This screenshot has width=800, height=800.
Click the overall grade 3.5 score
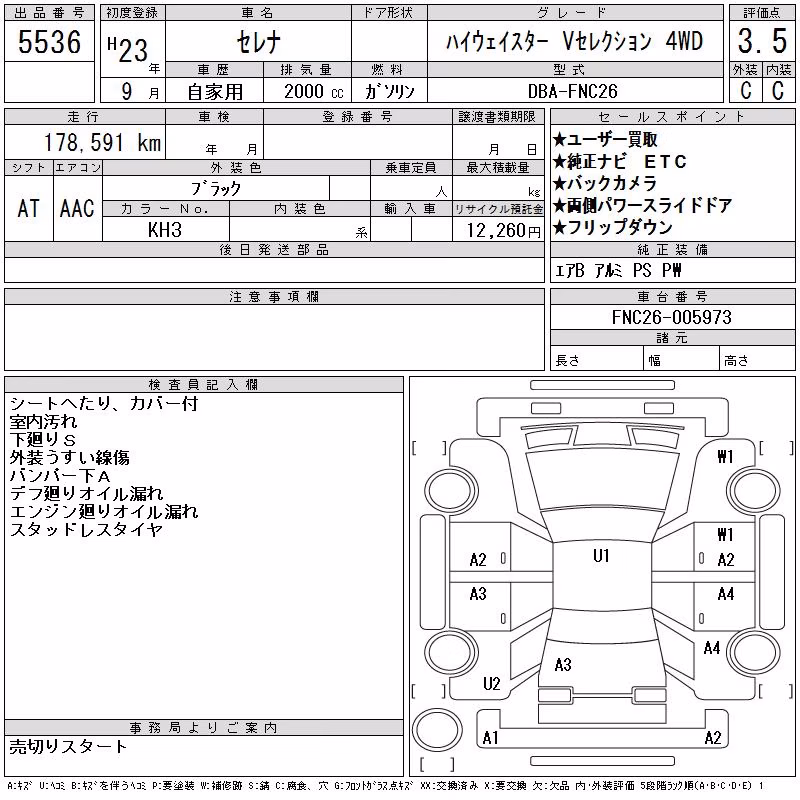point(762,41)
